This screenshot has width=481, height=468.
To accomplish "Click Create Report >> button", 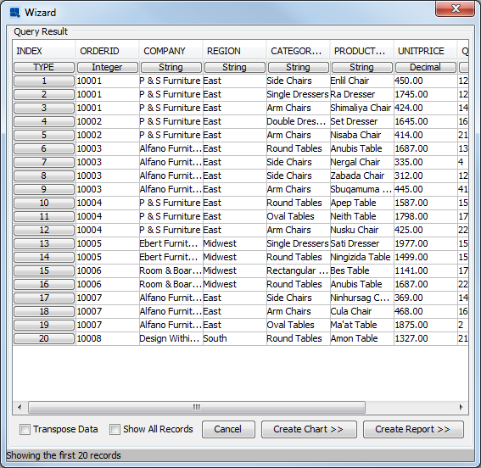I will [x=413, y=429].
